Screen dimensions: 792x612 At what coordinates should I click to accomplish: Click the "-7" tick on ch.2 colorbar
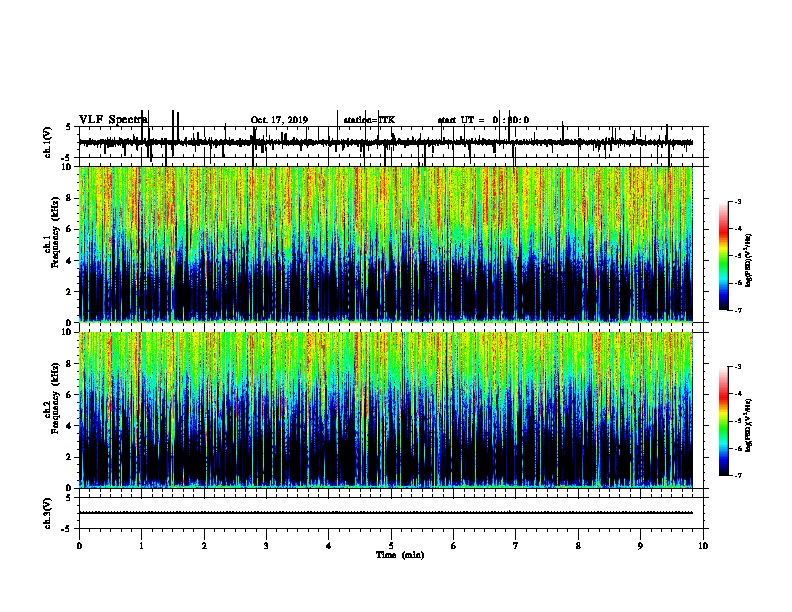click(737, 475)
